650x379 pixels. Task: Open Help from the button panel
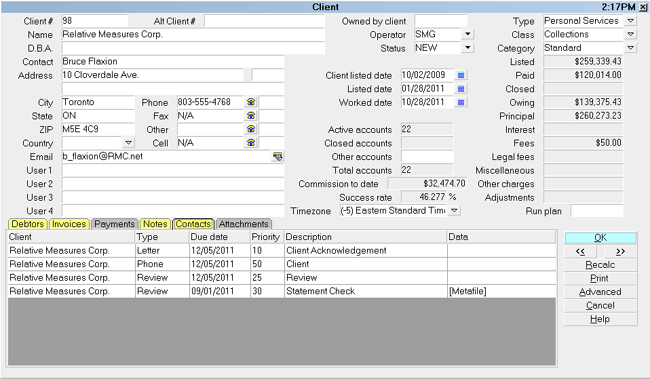click(600, 319)
